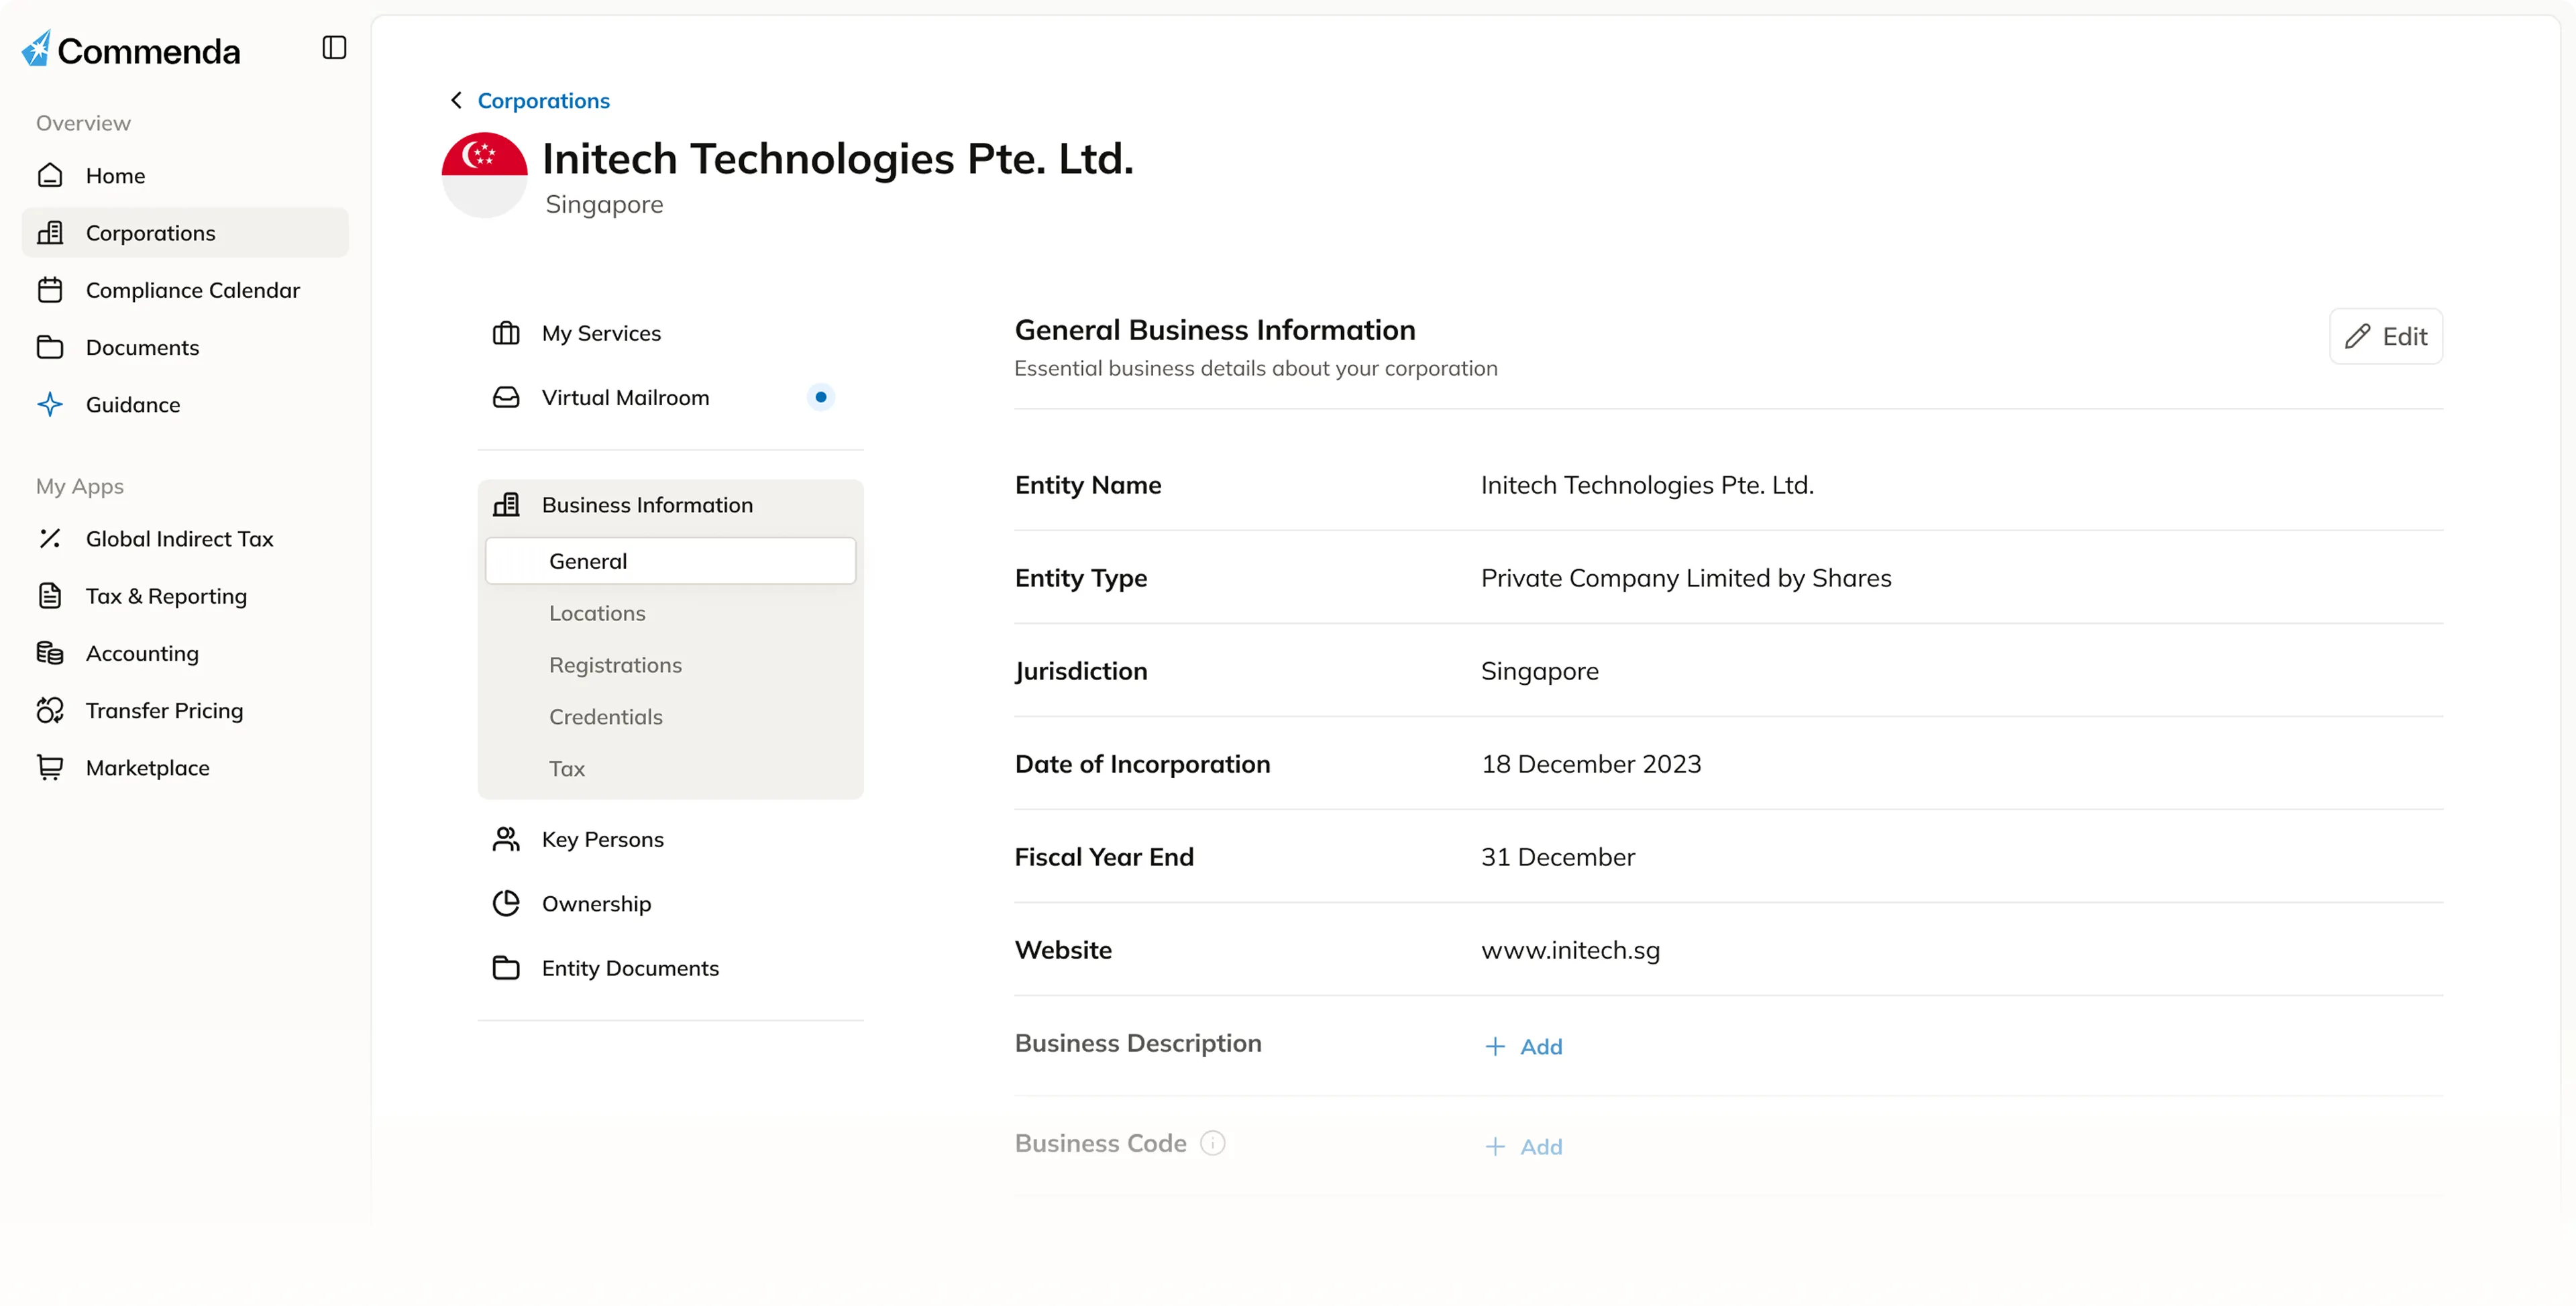Expand the Key Persons section

click(x=602, y=840)
